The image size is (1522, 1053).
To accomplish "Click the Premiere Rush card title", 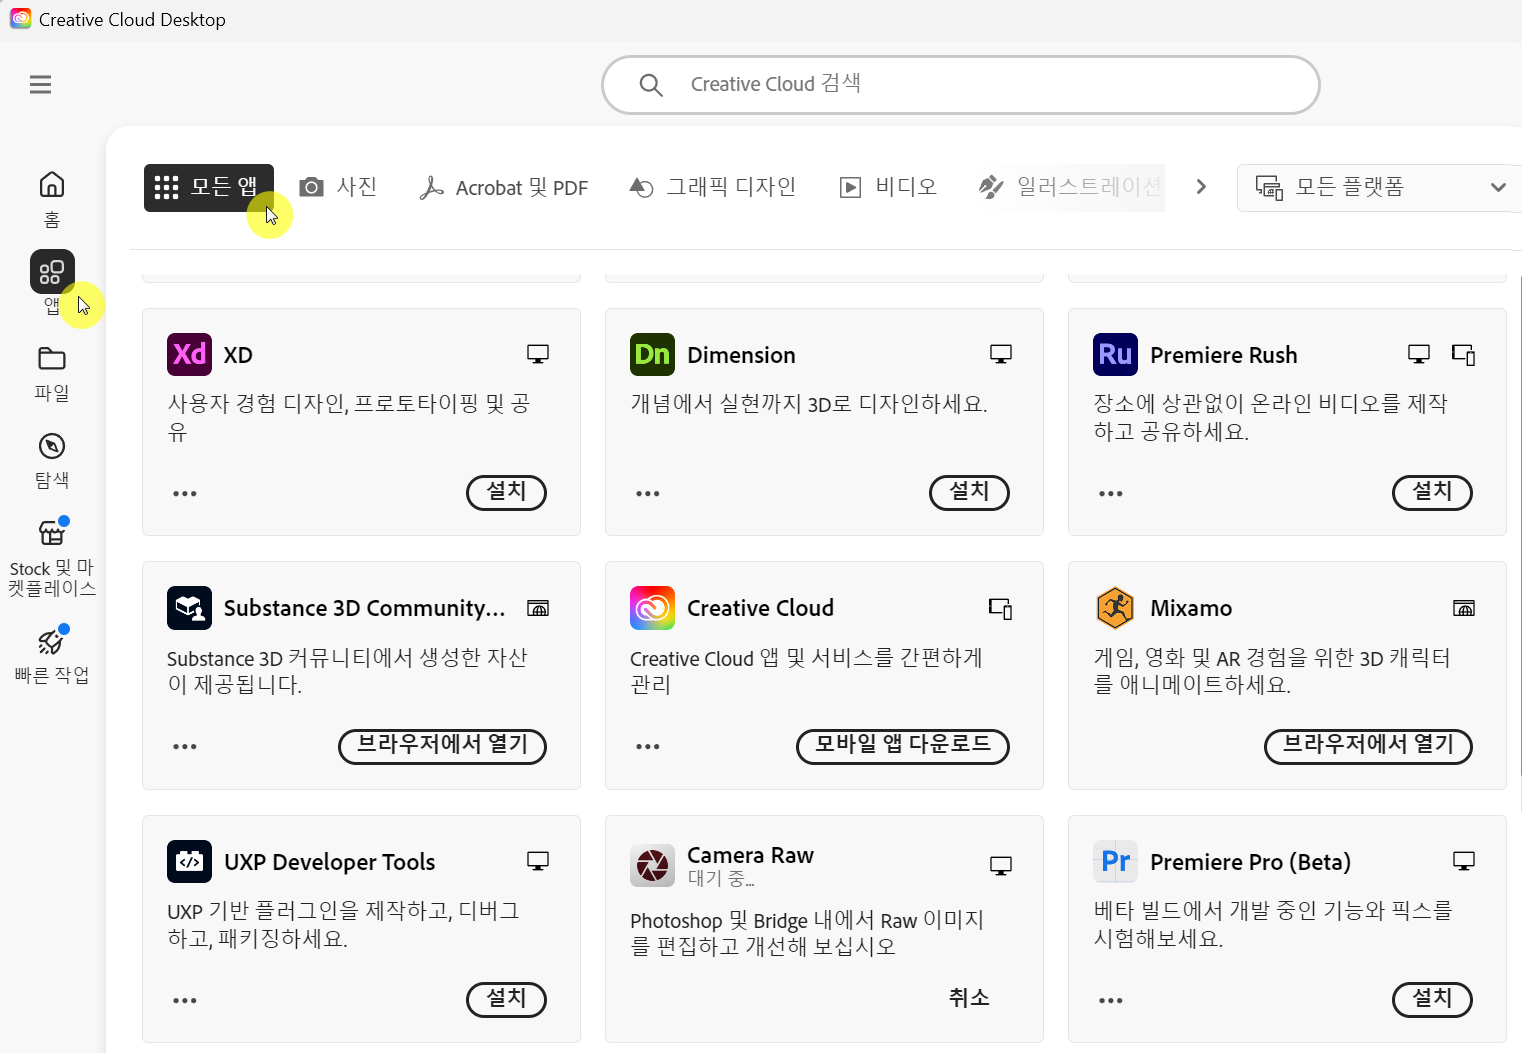I will point(1223,355).
